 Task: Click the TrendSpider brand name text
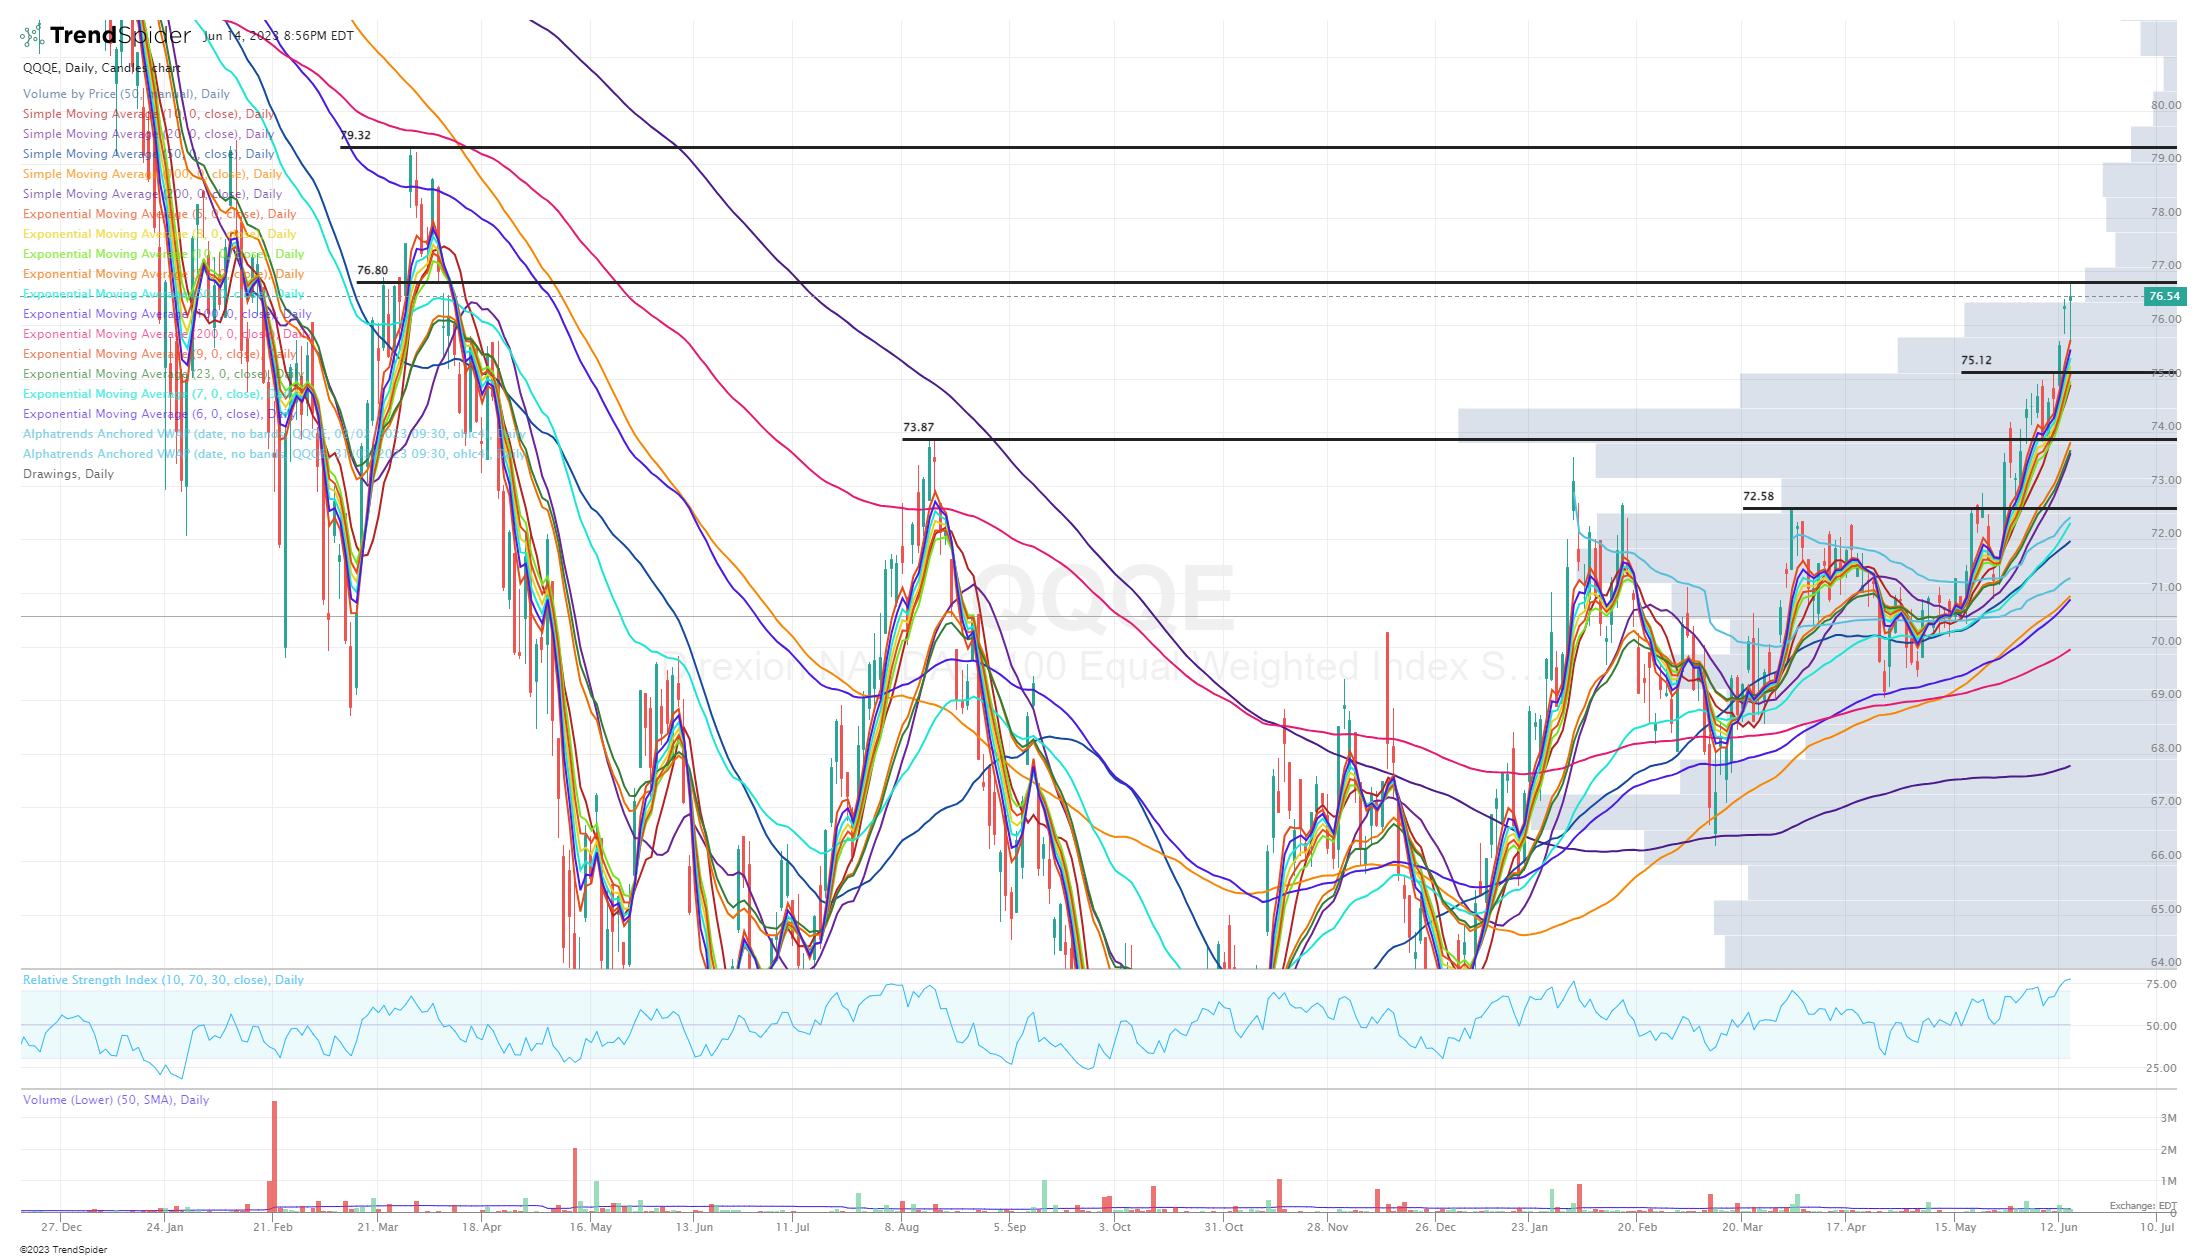tap(120, 36)
